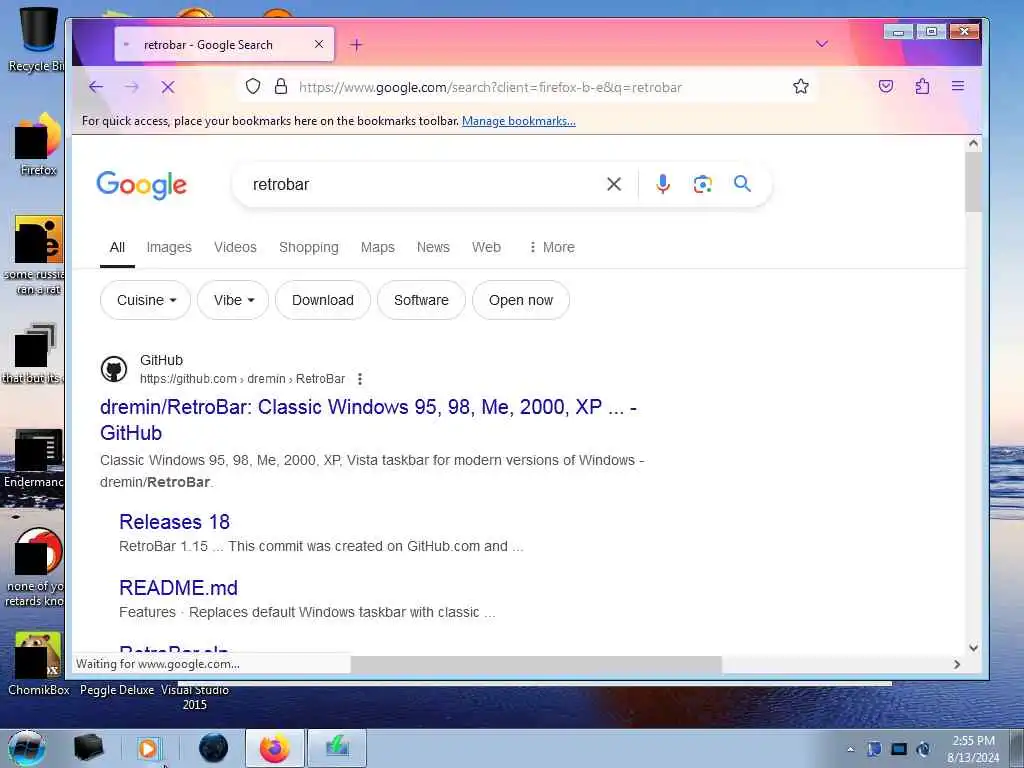Switch to the Images tab

point(169,248)
